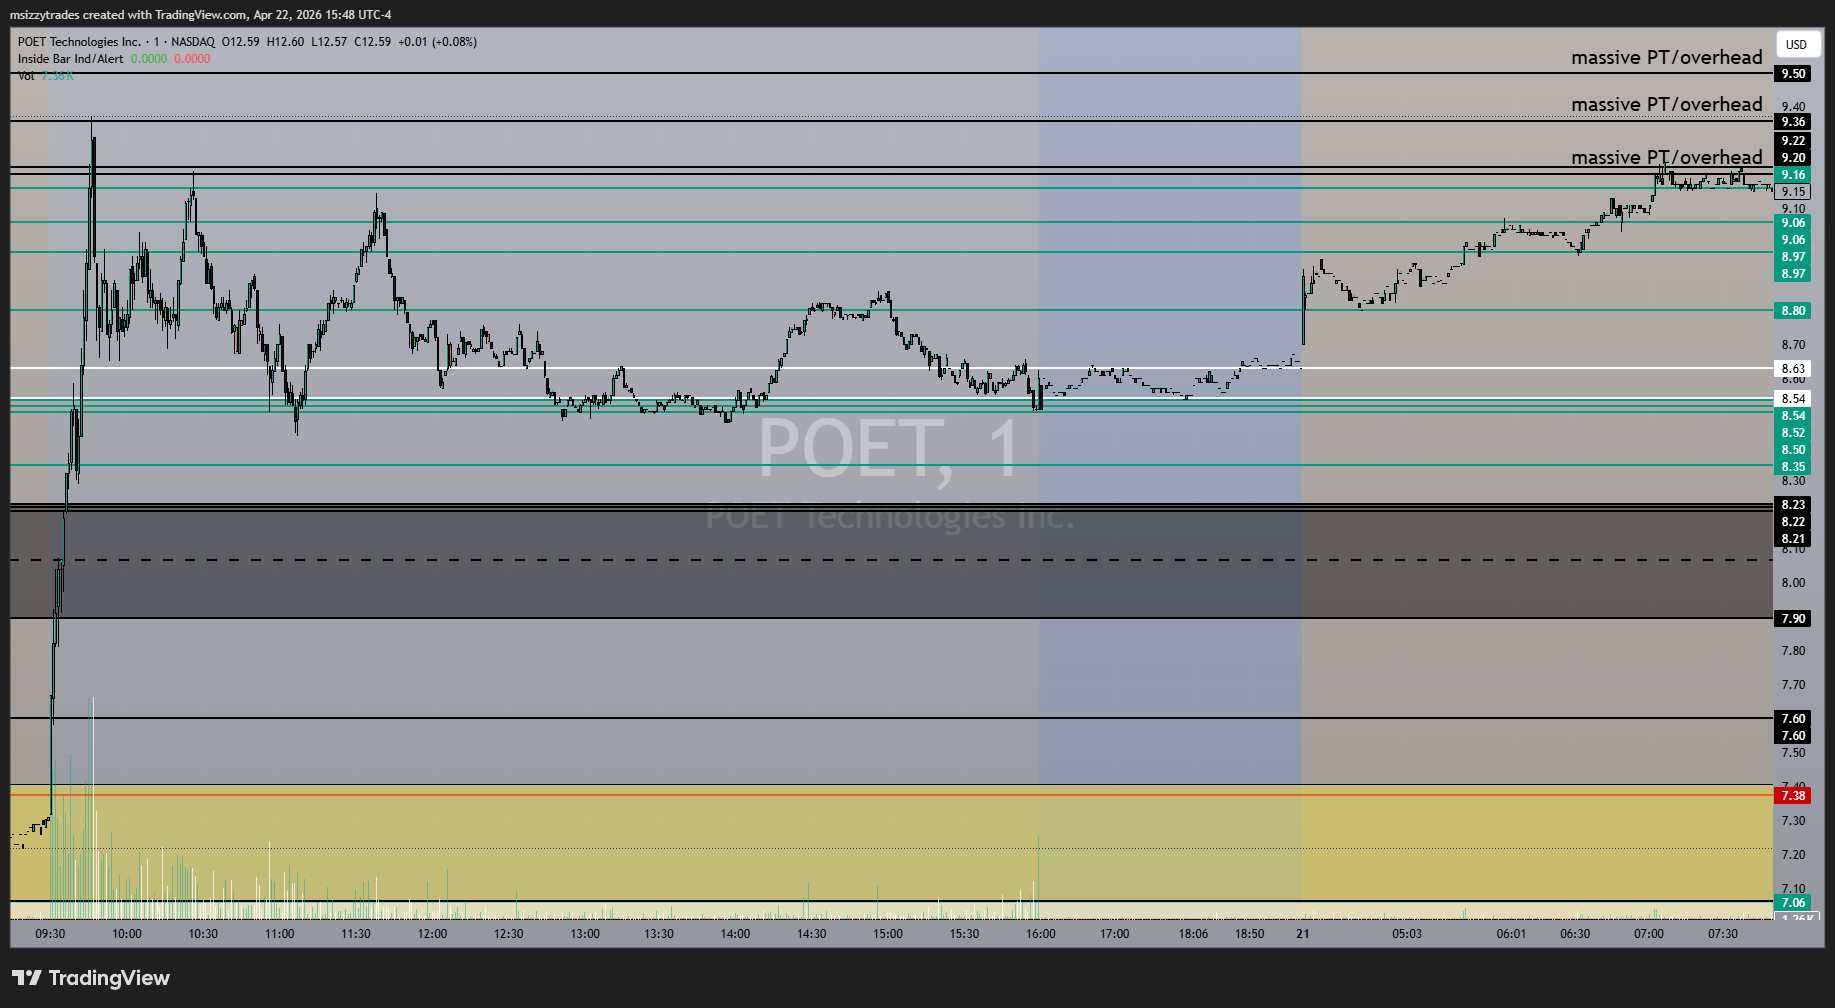Click the 07:30 time axis label
Image resolution: width=1835 pixels, height=1008 pixels.
pos(1723,934)
